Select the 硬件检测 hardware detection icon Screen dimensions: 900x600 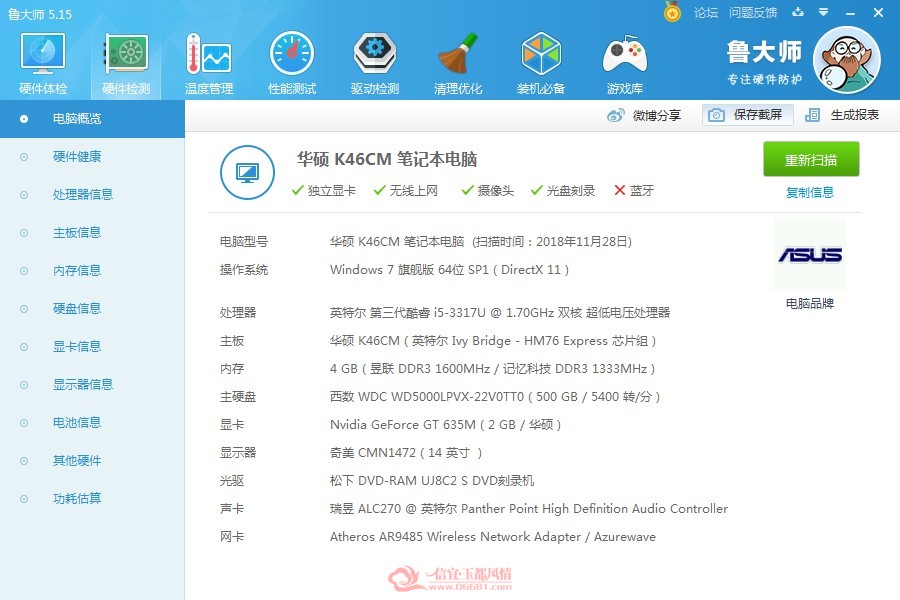(x=126, y=64)
